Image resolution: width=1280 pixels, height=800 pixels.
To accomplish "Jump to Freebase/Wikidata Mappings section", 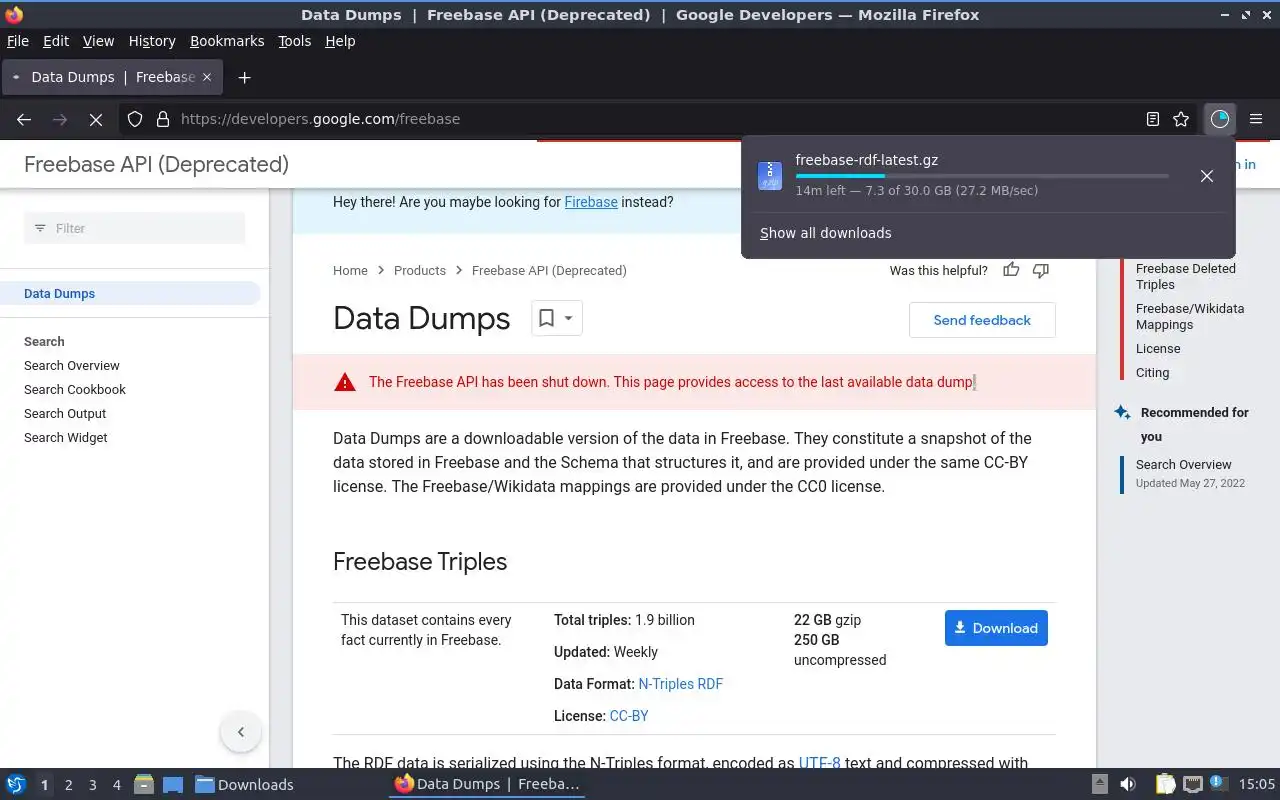I will click(x=1190, y=316).
